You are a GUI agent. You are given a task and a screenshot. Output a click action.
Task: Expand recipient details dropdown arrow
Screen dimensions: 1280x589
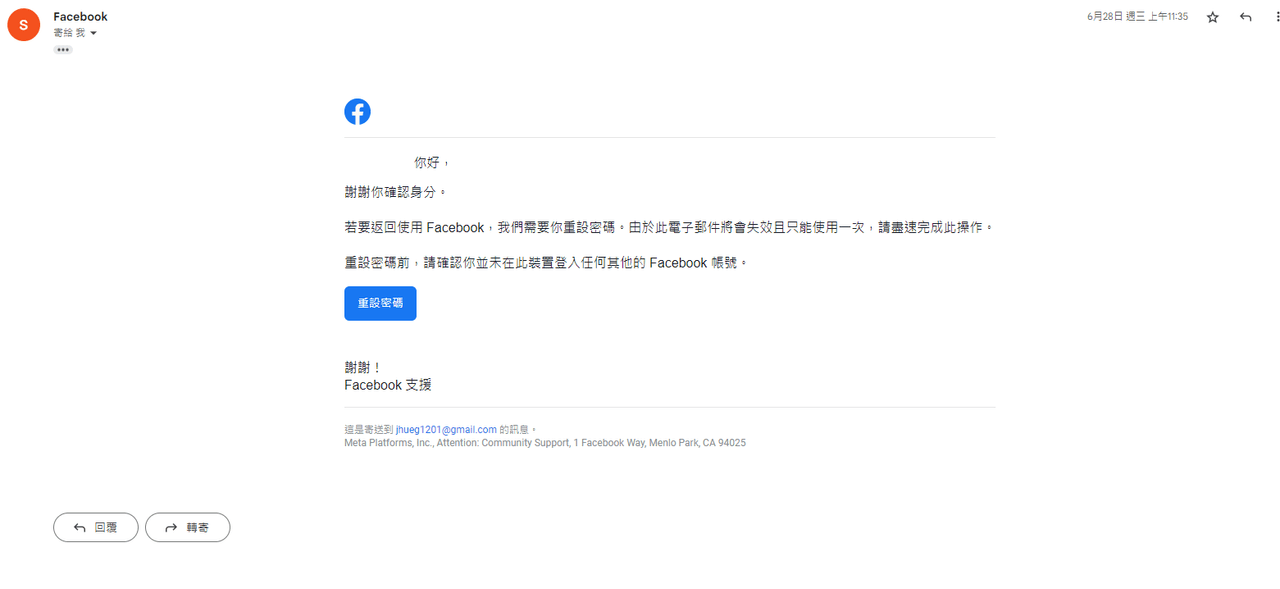point(94,33)
